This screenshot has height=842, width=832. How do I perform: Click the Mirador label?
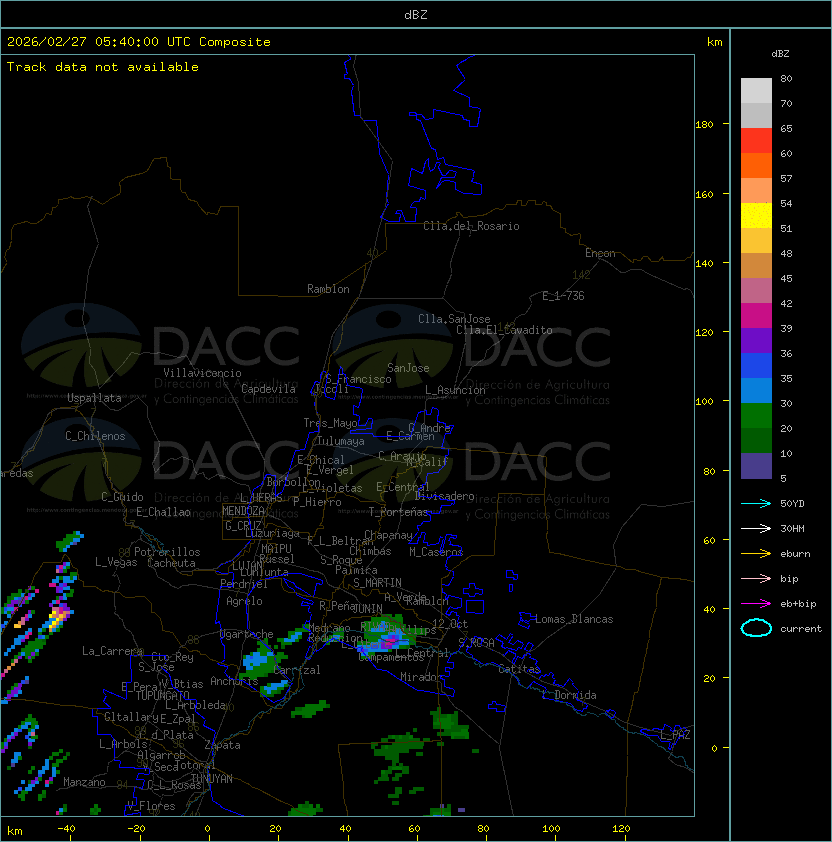tap(422, 677)
